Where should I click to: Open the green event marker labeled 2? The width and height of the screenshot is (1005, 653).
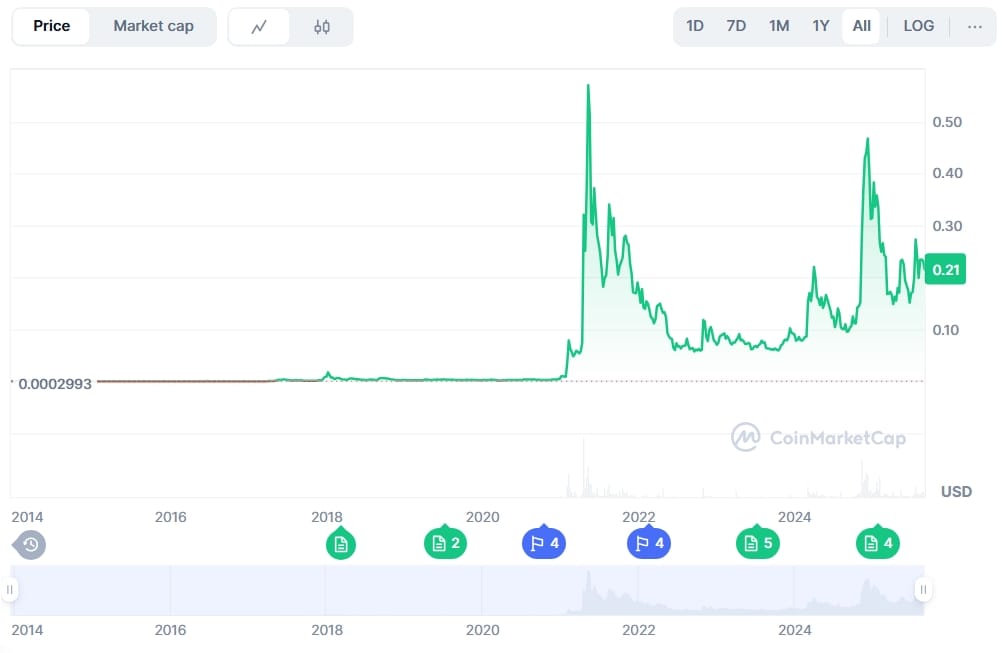444,544
